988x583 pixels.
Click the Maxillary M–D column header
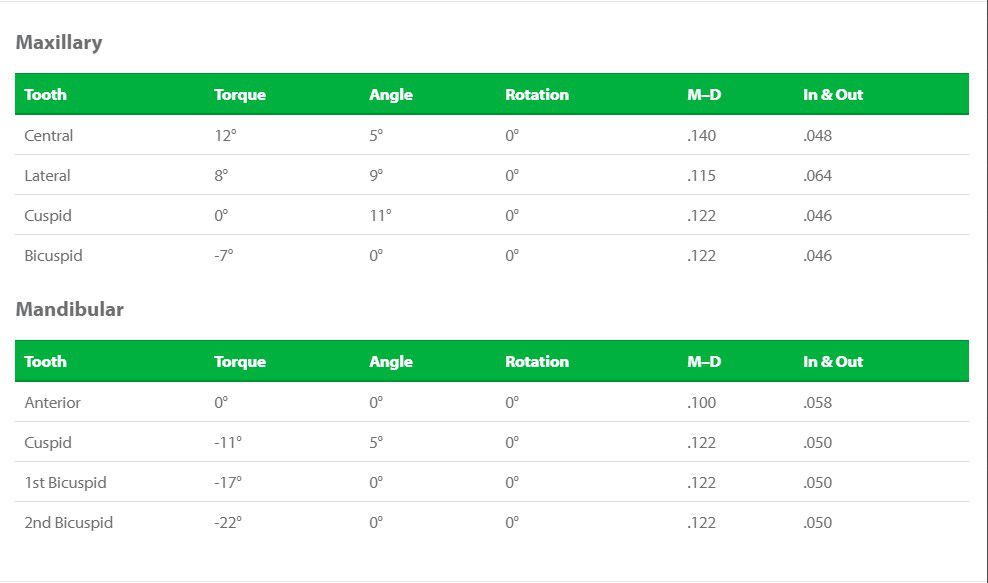point(704,95)
